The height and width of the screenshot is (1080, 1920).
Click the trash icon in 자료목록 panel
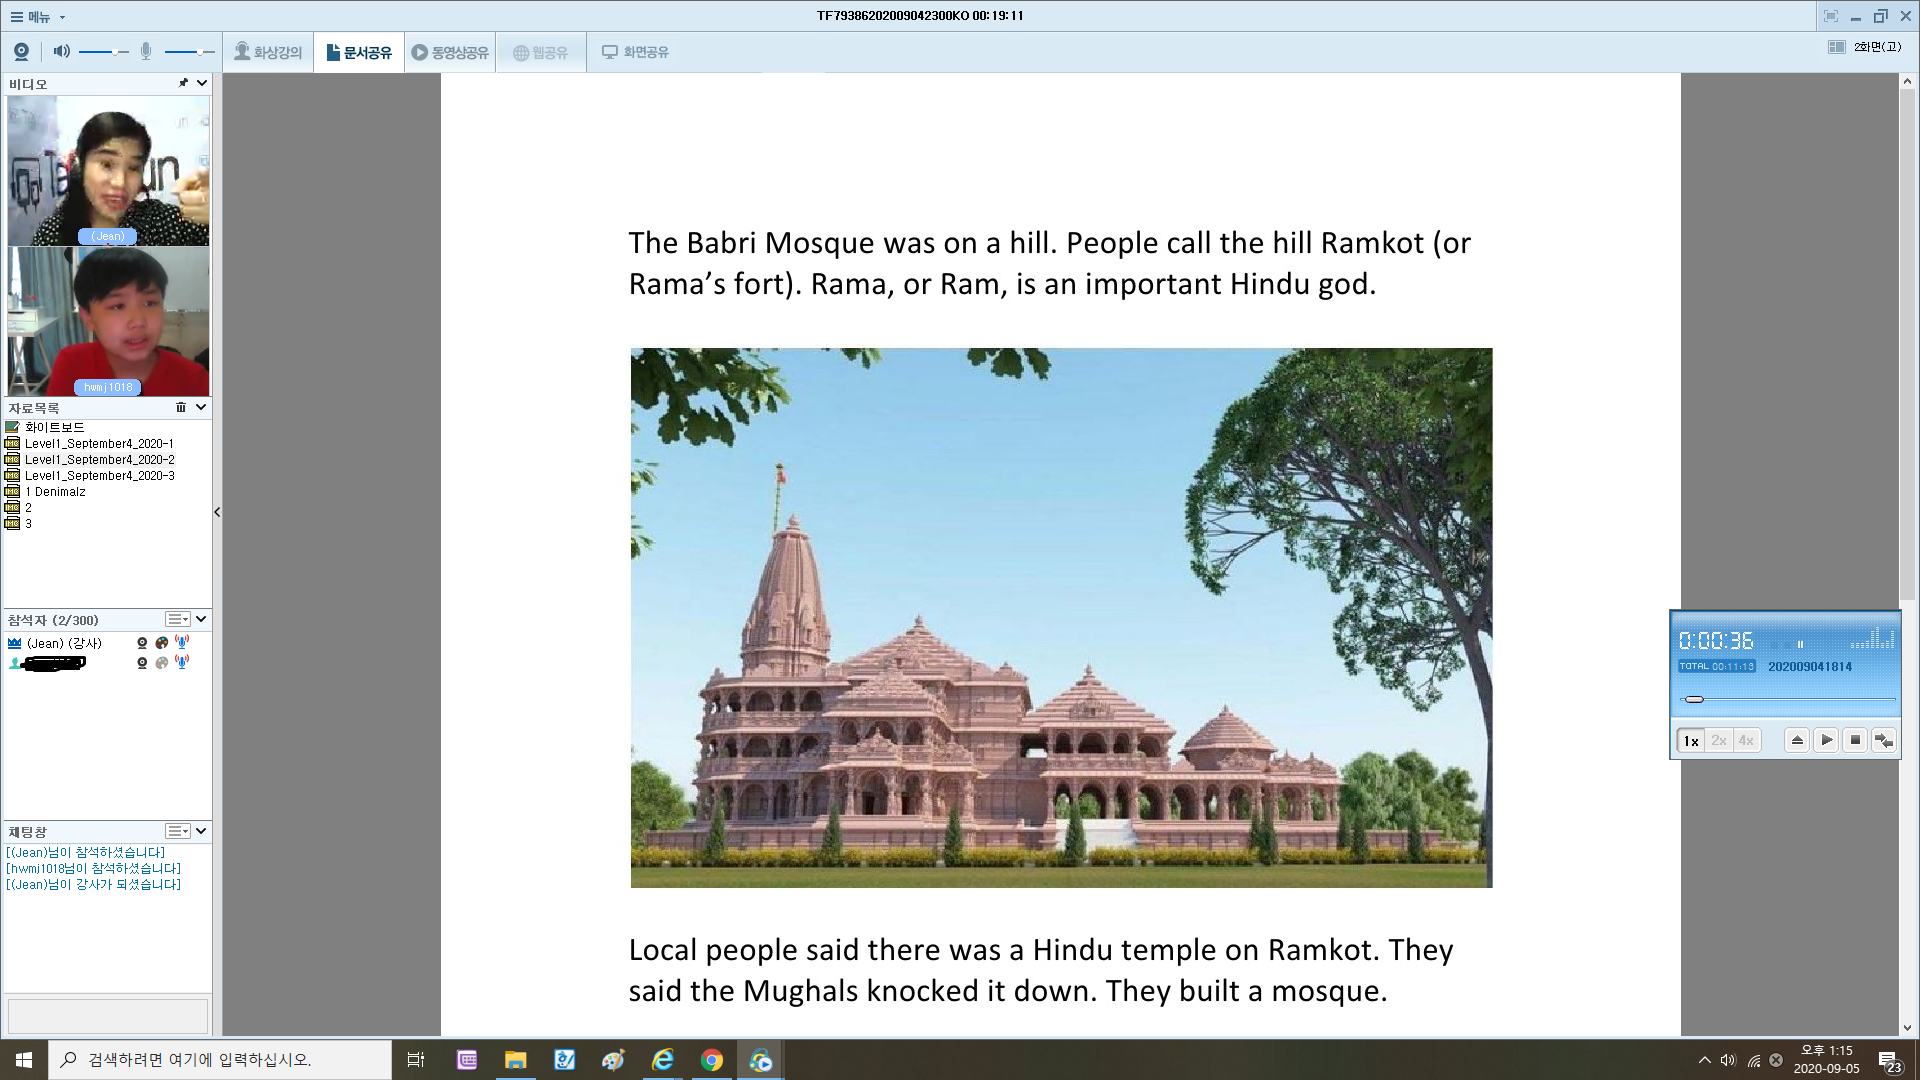[x=181, y=407]
